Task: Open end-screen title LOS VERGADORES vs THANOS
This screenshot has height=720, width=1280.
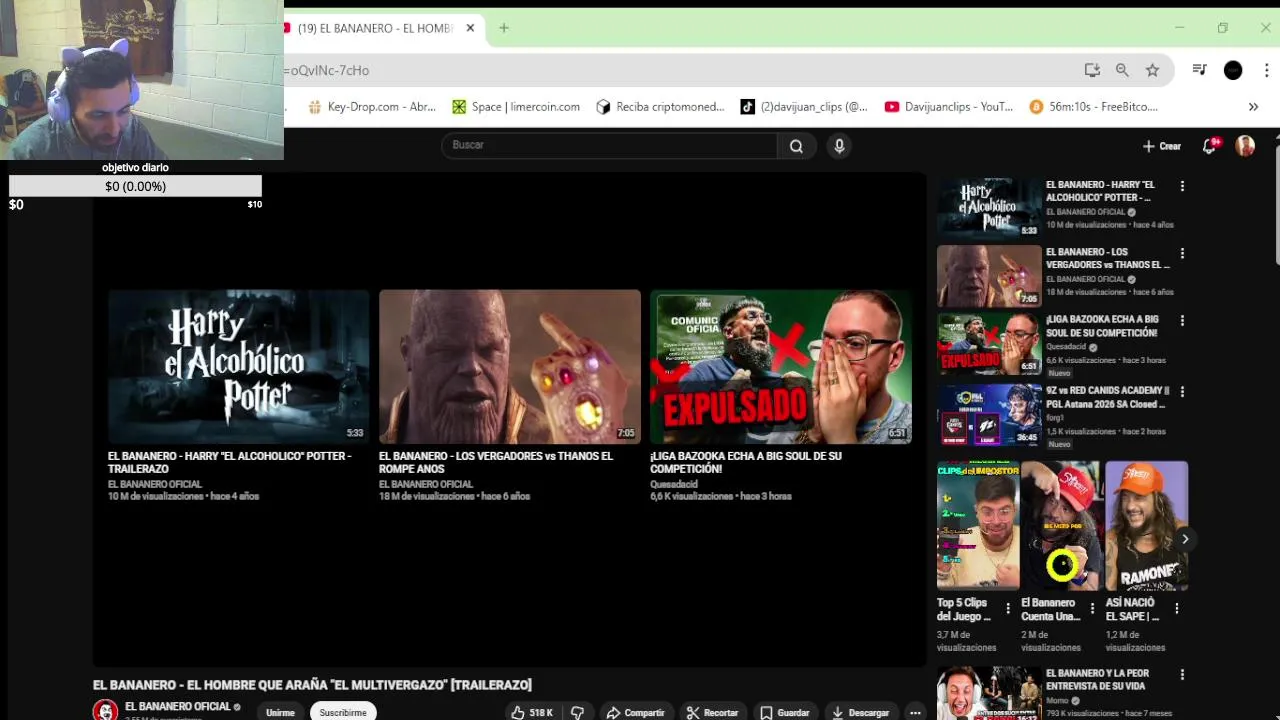Action: 496,462
